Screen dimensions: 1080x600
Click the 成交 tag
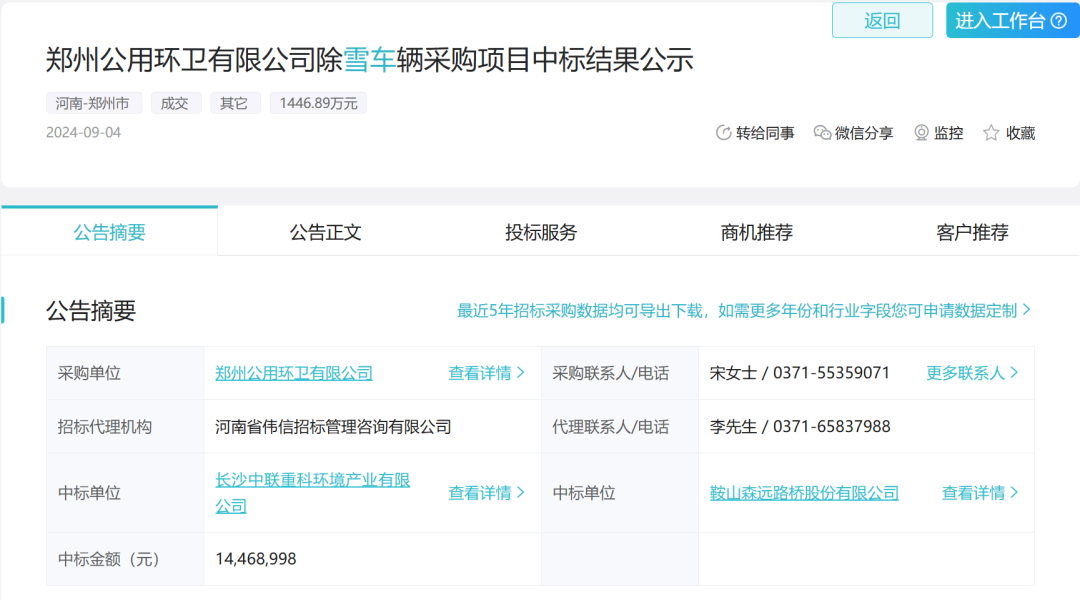tap(176, 103)
